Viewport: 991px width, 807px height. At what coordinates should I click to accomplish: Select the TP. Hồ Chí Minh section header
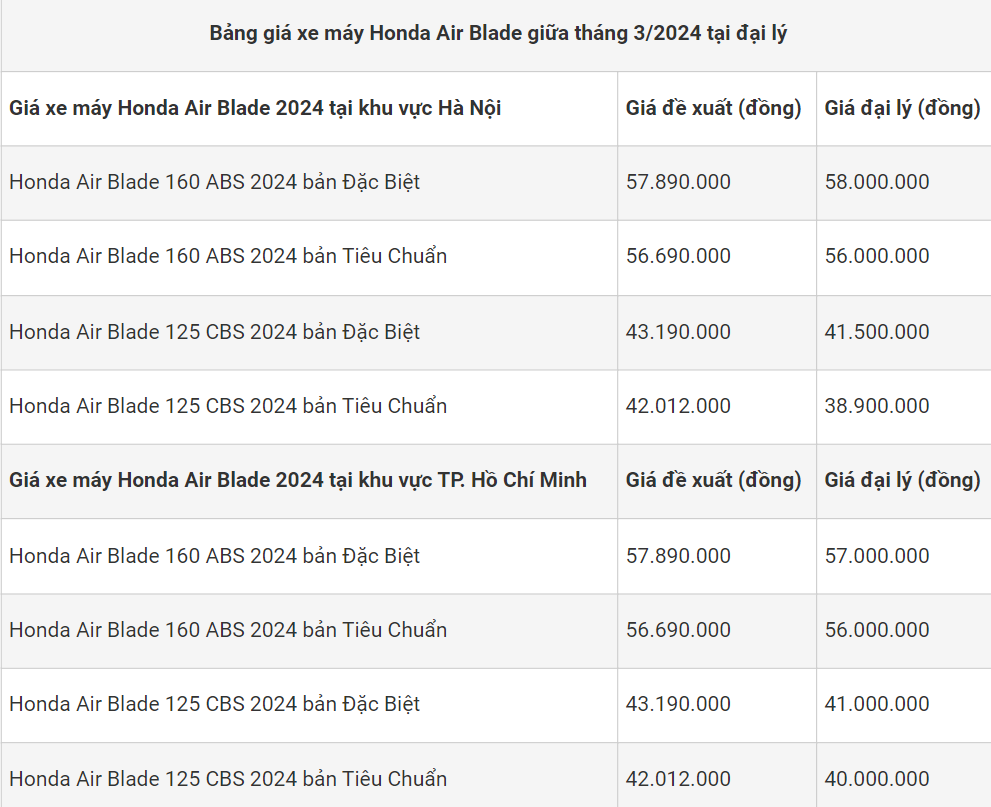[x=298, y=480]
